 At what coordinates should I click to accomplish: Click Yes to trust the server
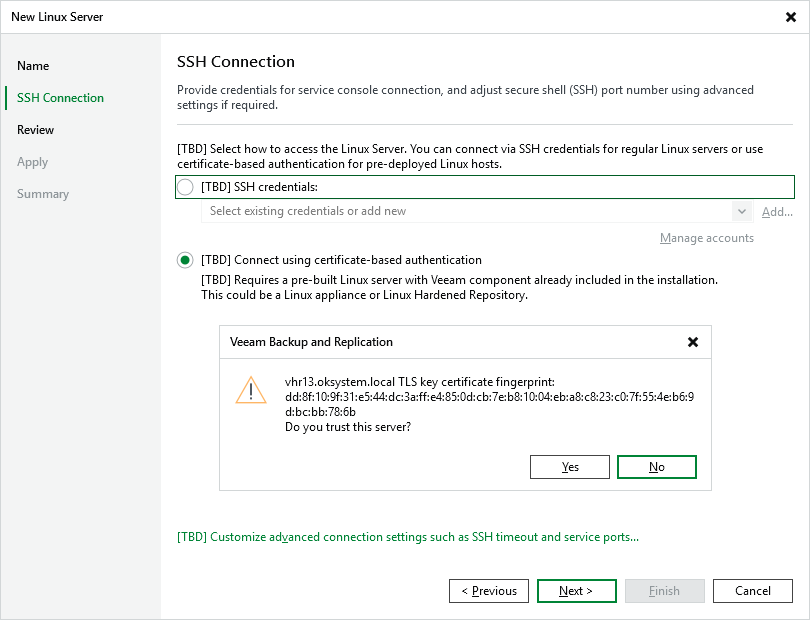click(x=569, y=466)
